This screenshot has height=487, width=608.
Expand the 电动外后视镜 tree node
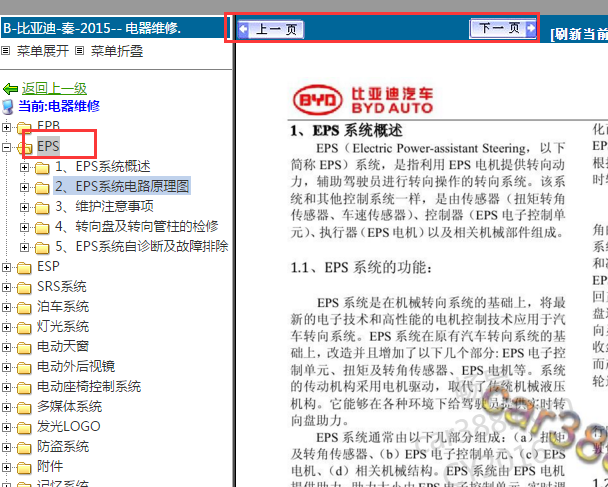point(6,367)
